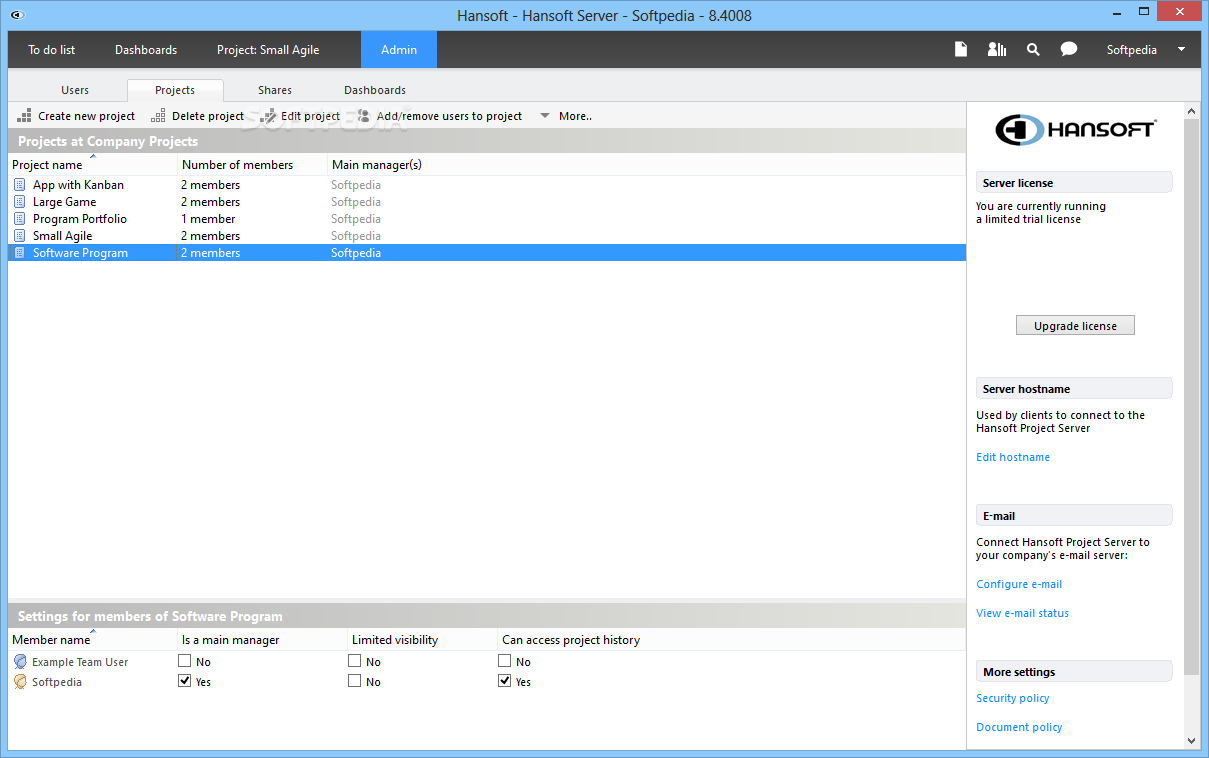This screenshot has height=758, width=1209.
Task: Select Small Agile project icon
Action: 20,236
